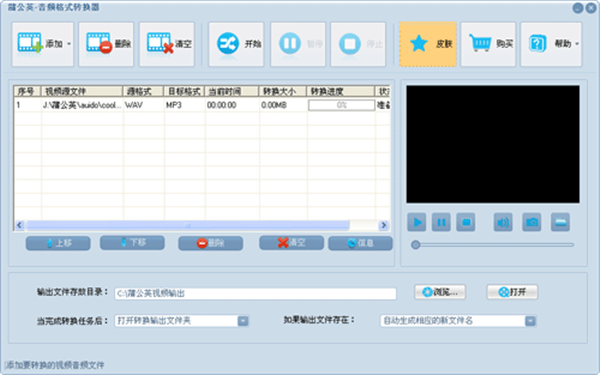This screenshot has height=375, width=600.
Task: Take a snapshot with the camera icon
Action: pyautogui.click(x=532, y=222)
